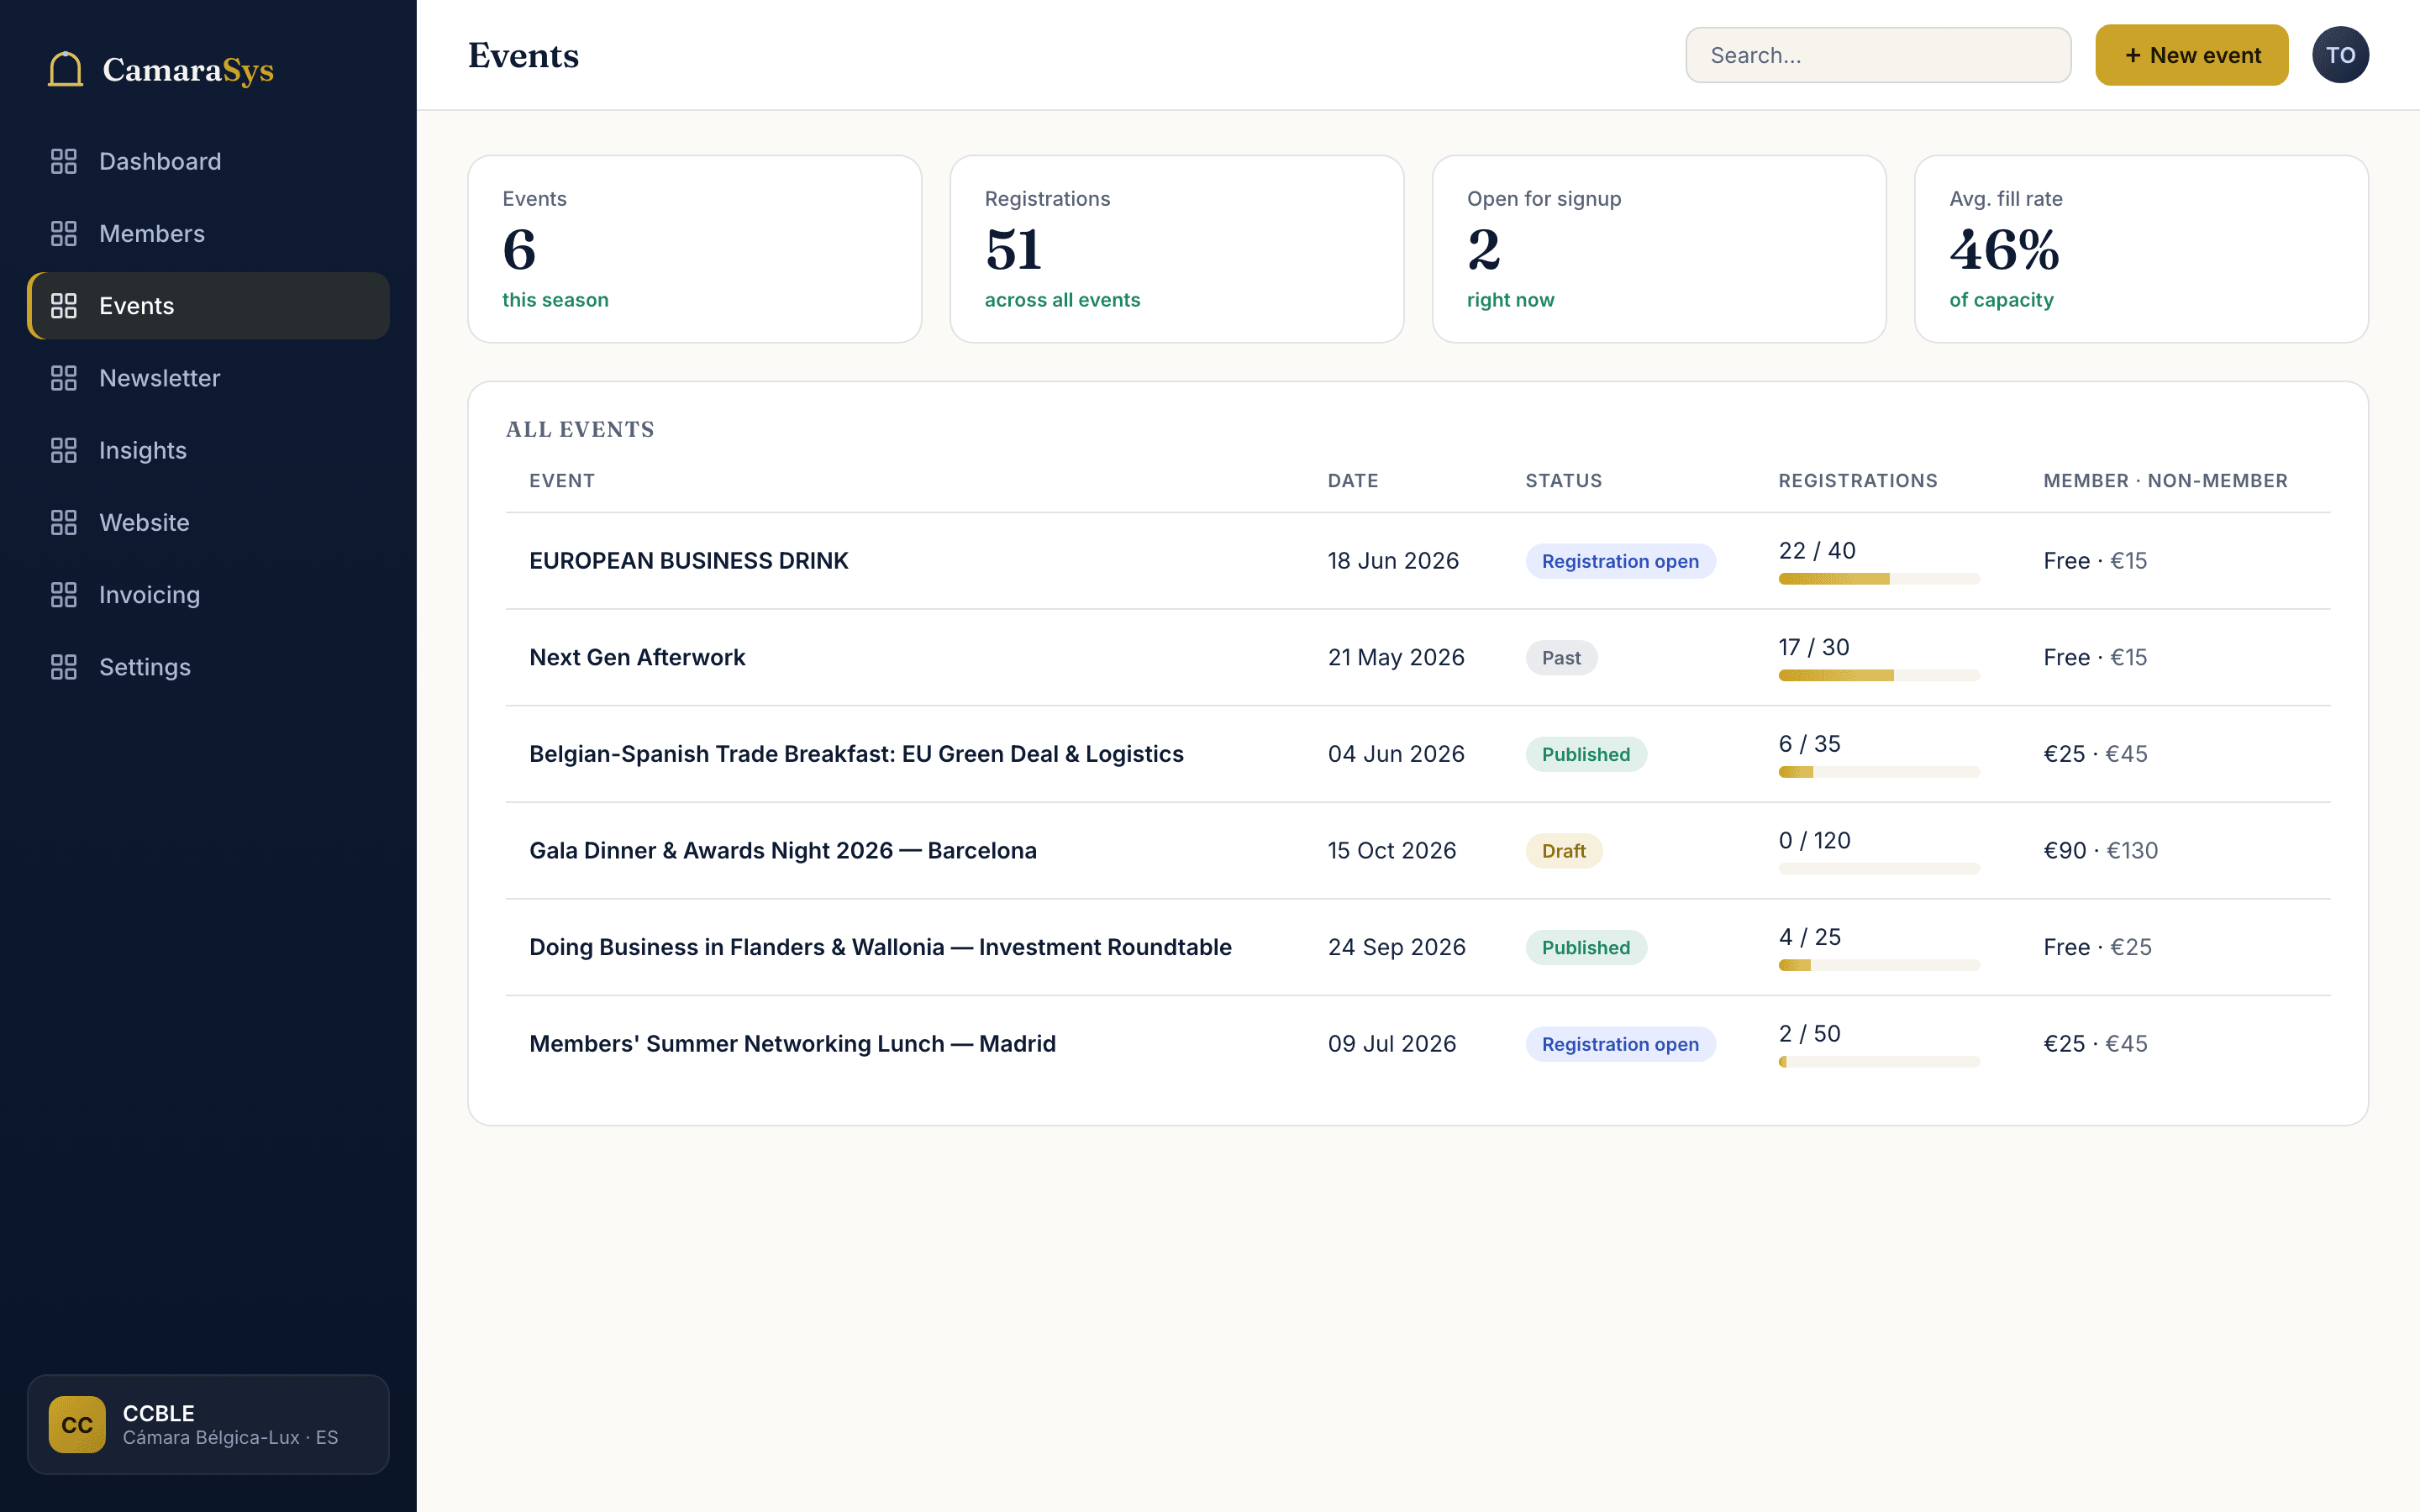Click the Events page title
The width and height of the screenshot is (2420, 1512).
point(523,55)
